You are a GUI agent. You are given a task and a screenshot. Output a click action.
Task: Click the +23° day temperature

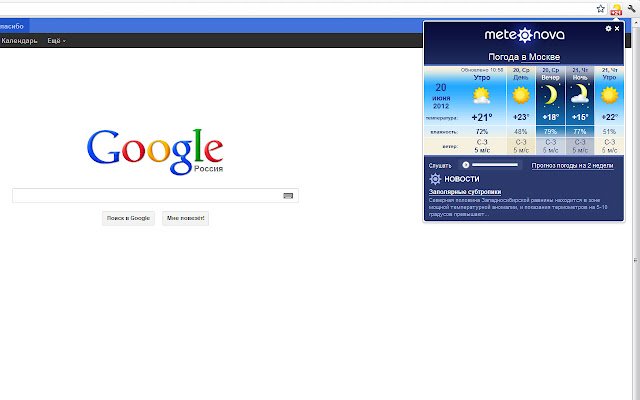point(521,117)
